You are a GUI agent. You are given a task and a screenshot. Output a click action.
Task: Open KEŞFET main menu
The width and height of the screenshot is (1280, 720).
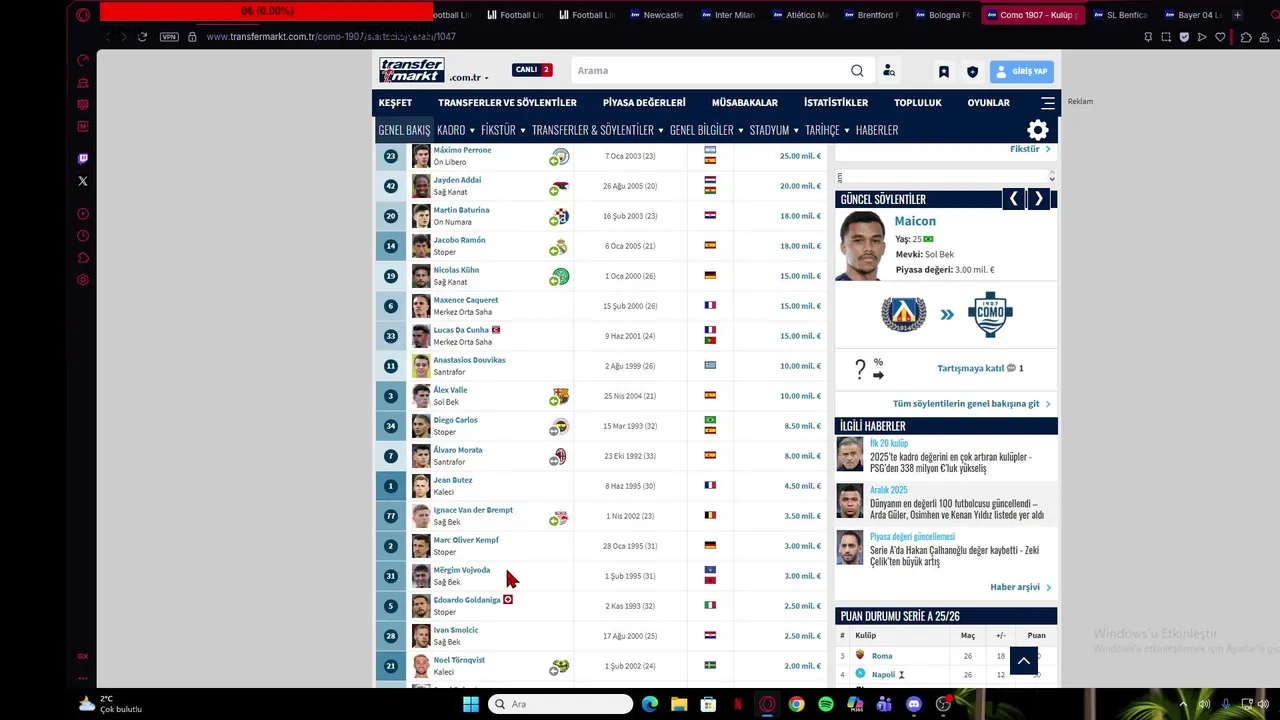395,103
